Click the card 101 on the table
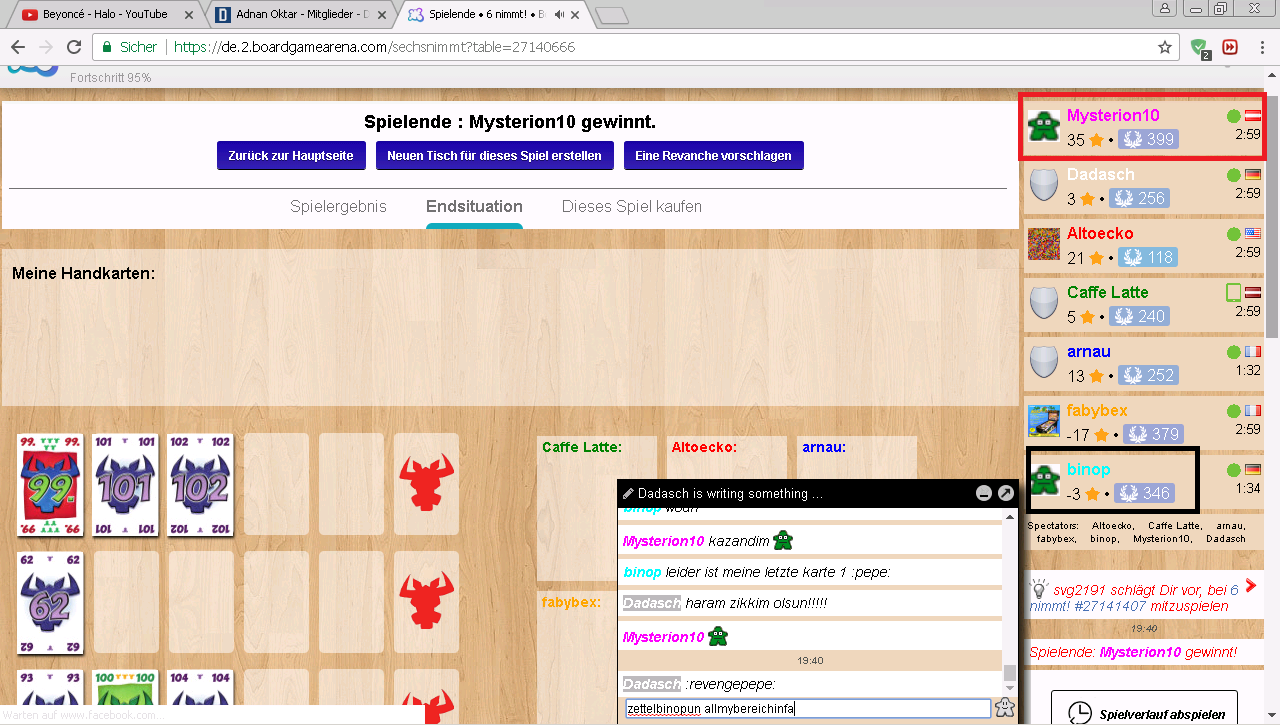This screenshot has width=1280, height=726. 126,484
